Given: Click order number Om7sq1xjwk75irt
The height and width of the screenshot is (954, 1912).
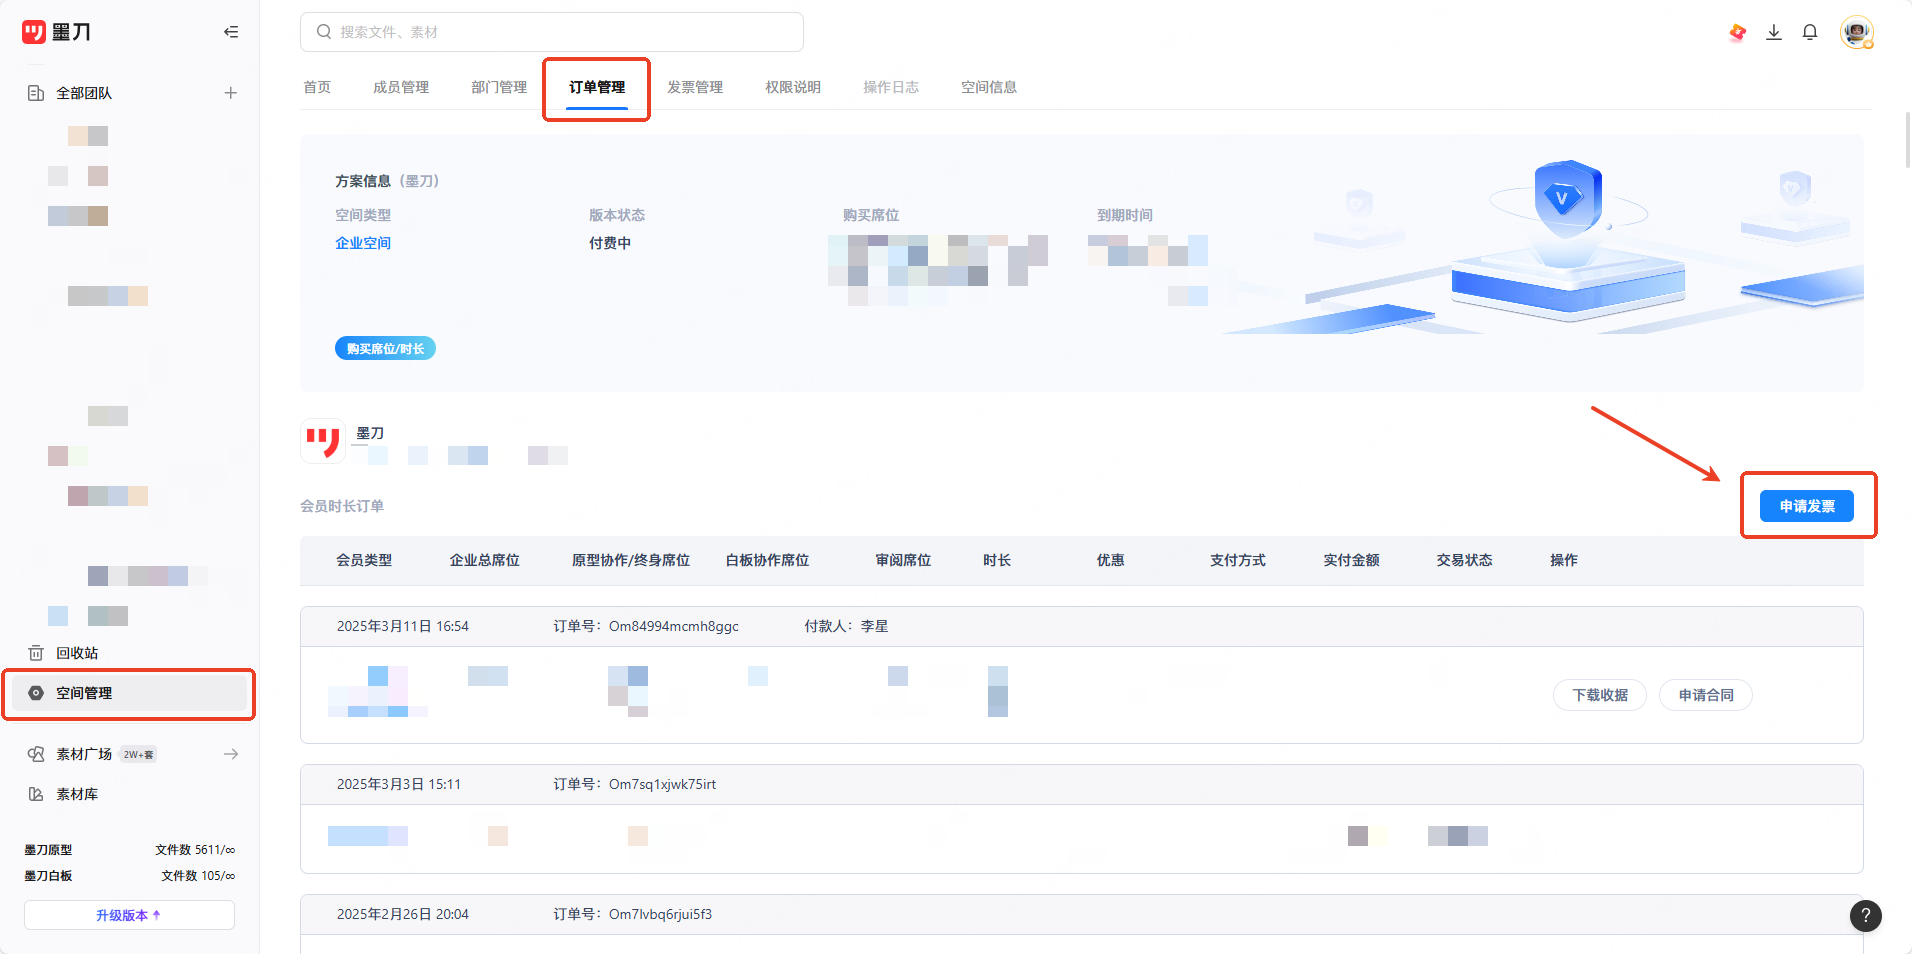Looking at the screenshot, I should (x=662, y=784).
